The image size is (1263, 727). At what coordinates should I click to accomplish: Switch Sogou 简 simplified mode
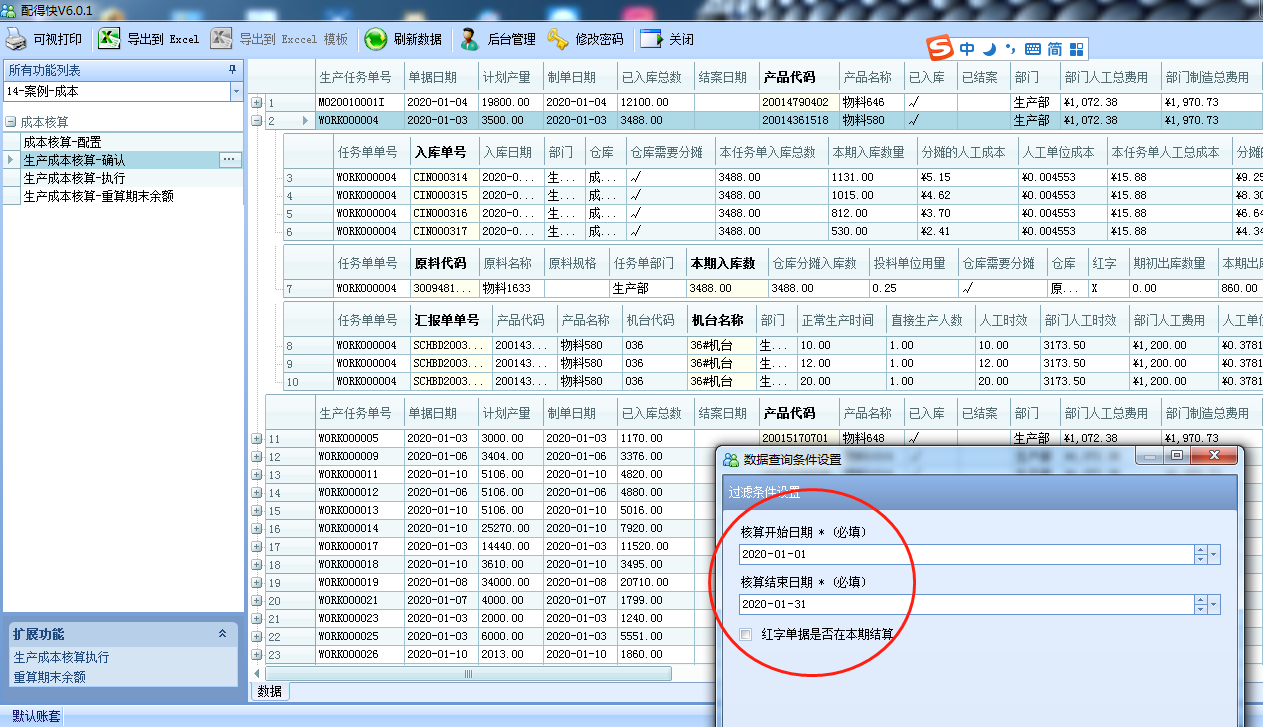(x=1055, y=49)
